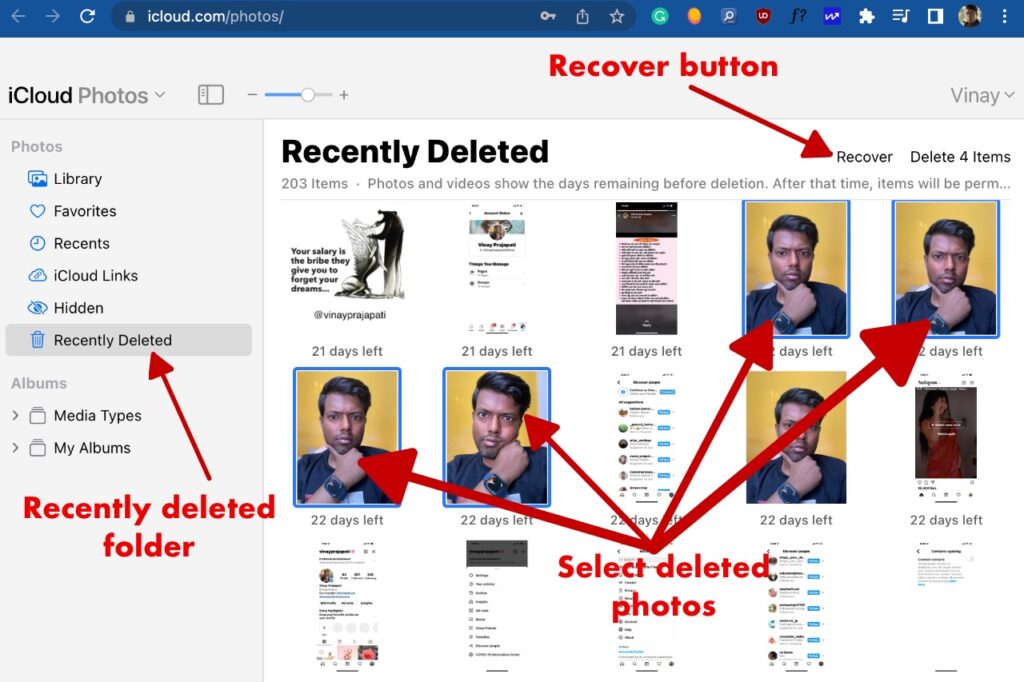Open the Chrome three-dot menu
Viewport: 1024px width, 682px height.
click(x=1004, y=16)
